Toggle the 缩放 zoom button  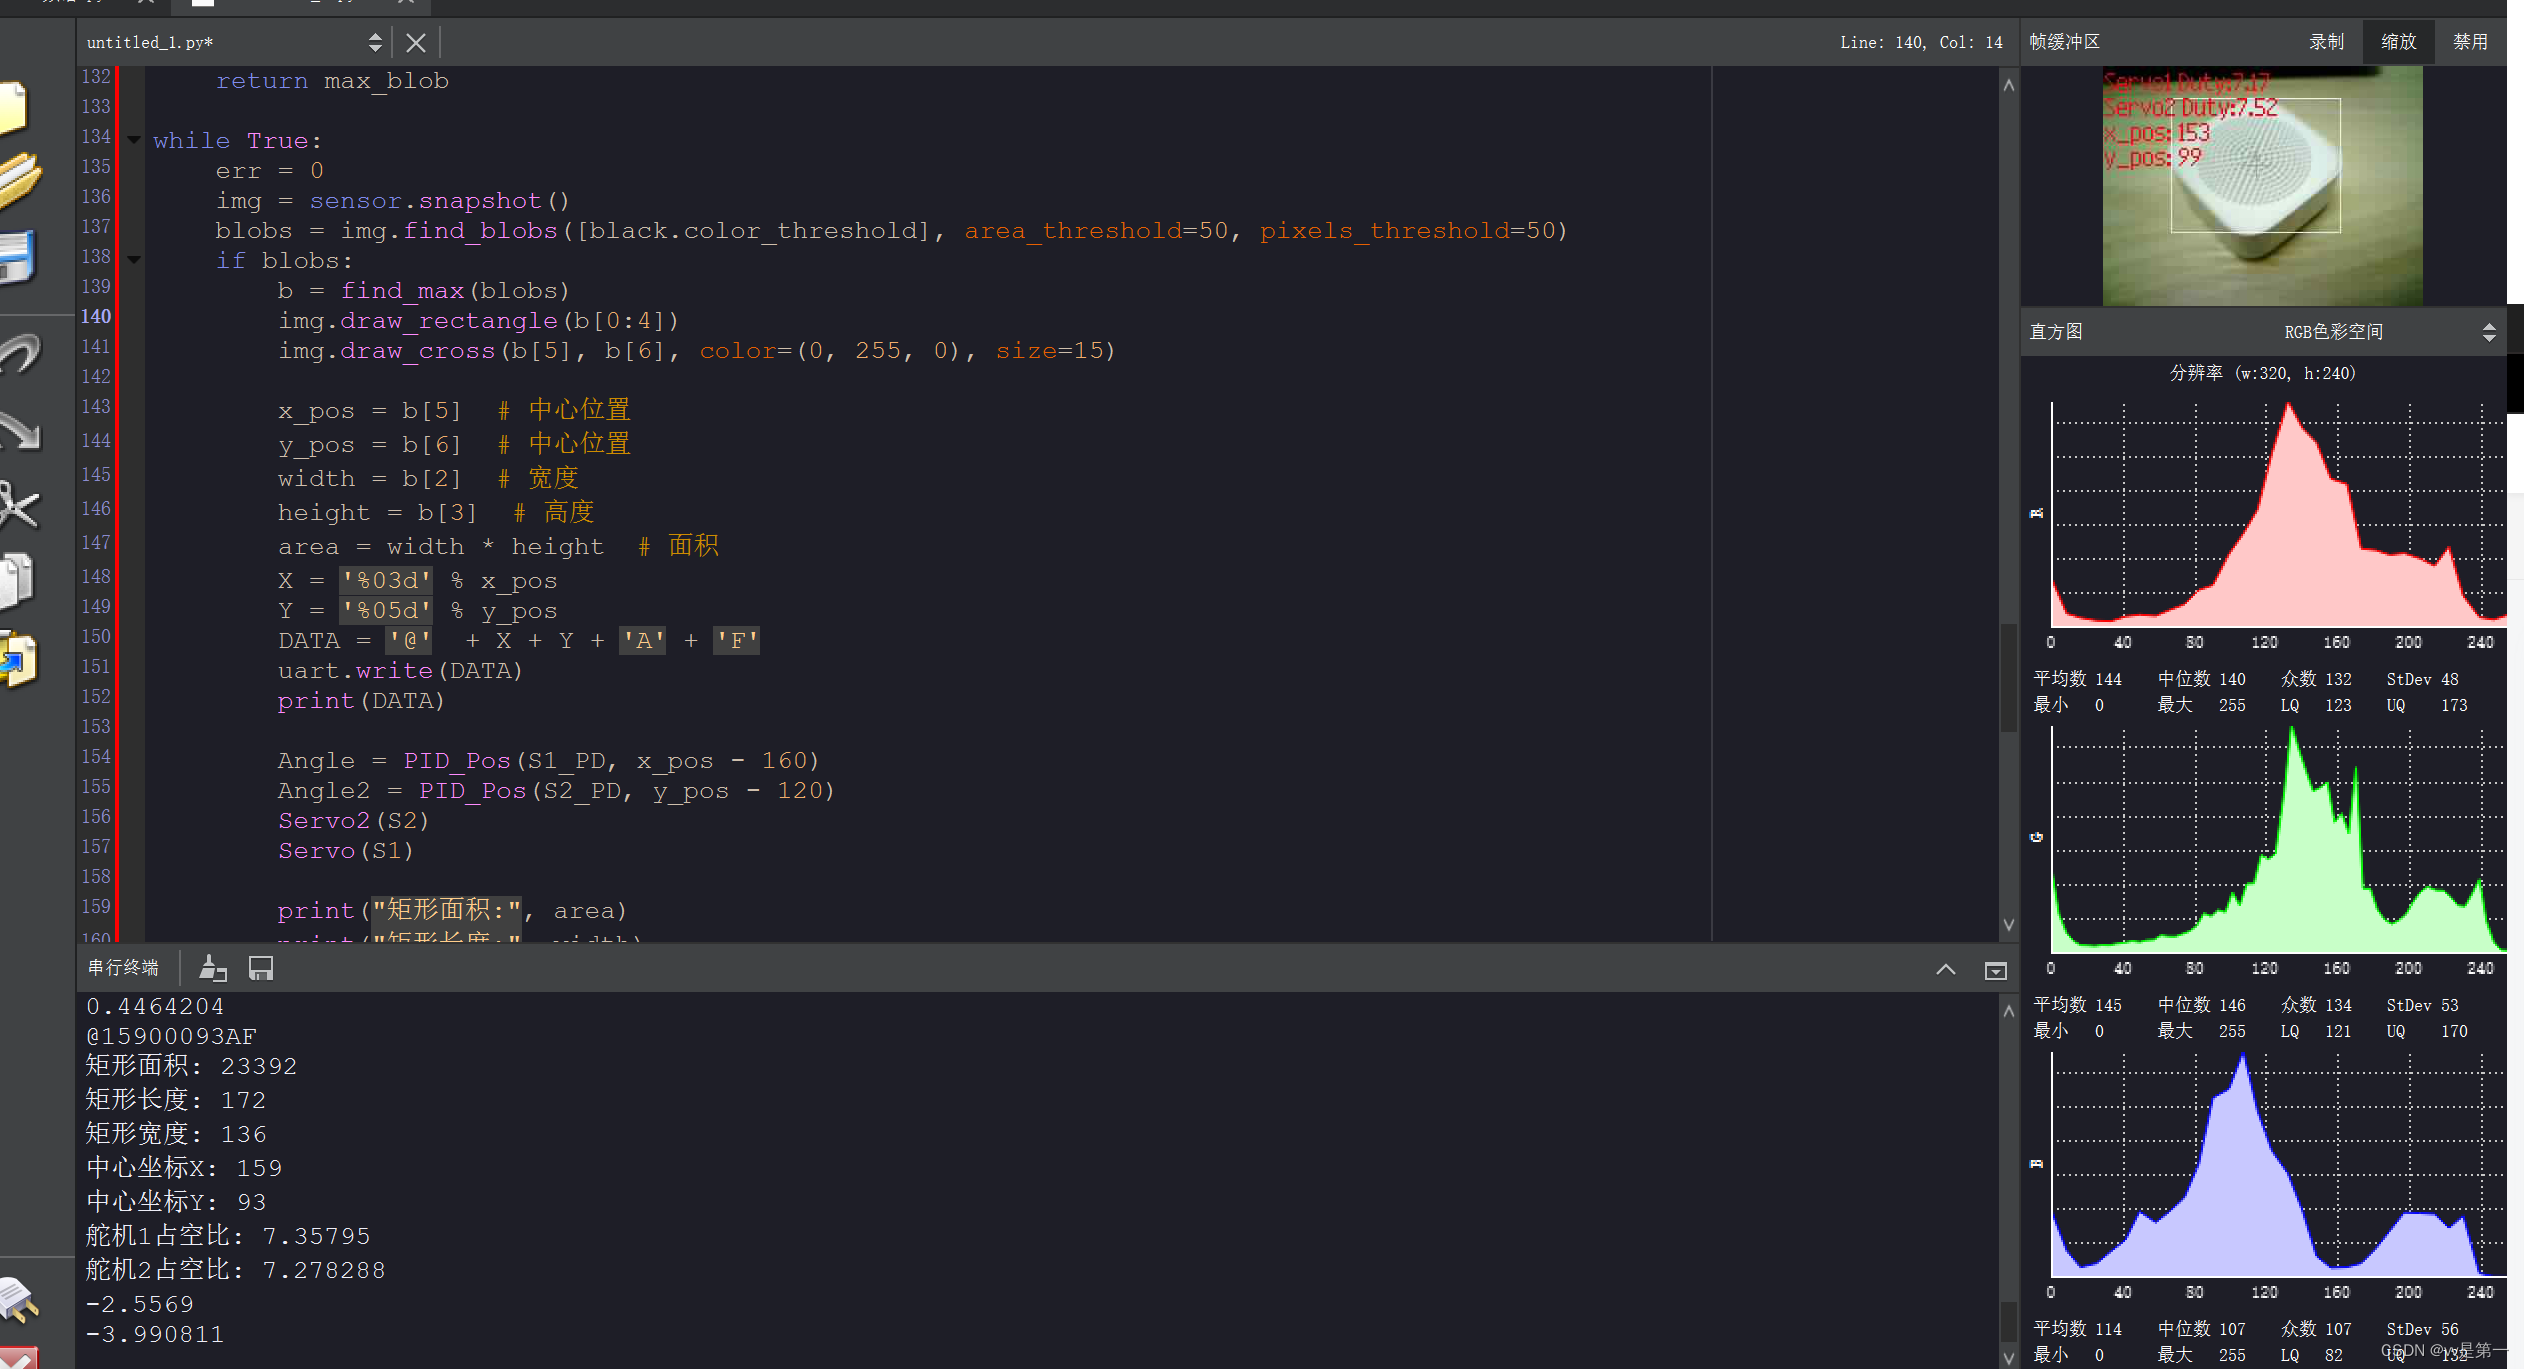coord(2398,42)
